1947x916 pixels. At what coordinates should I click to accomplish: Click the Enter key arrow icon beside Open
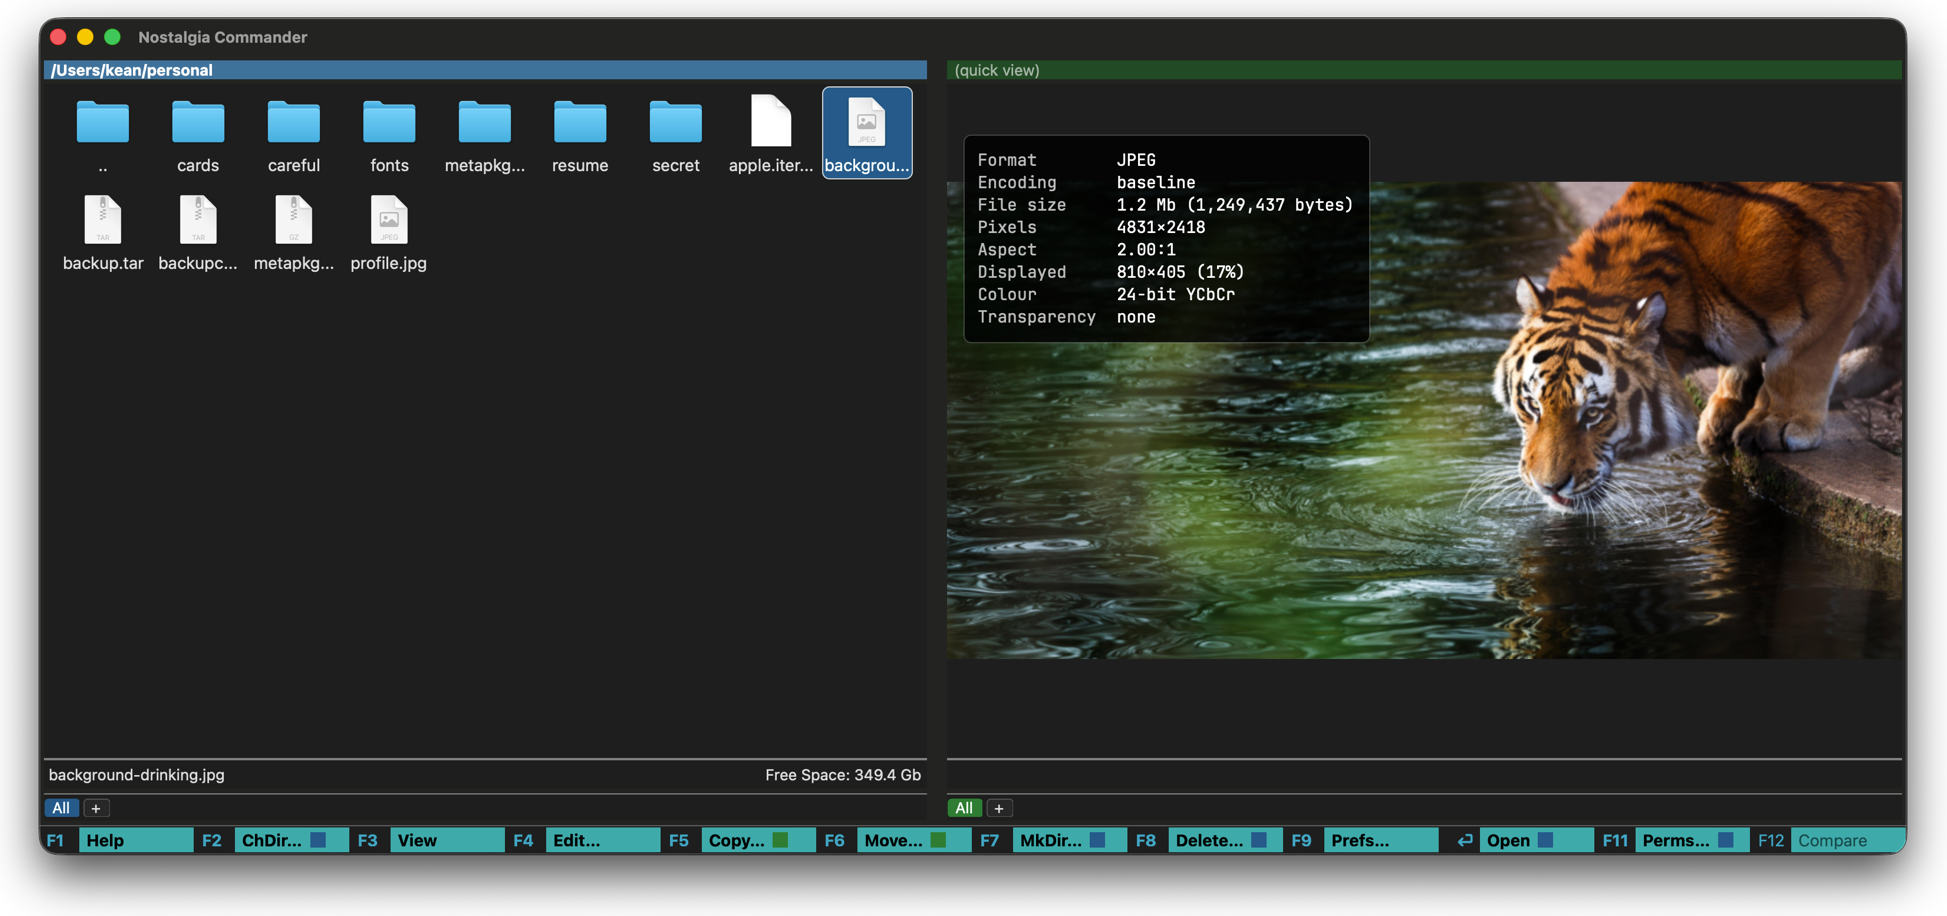tap(1464, 840)
